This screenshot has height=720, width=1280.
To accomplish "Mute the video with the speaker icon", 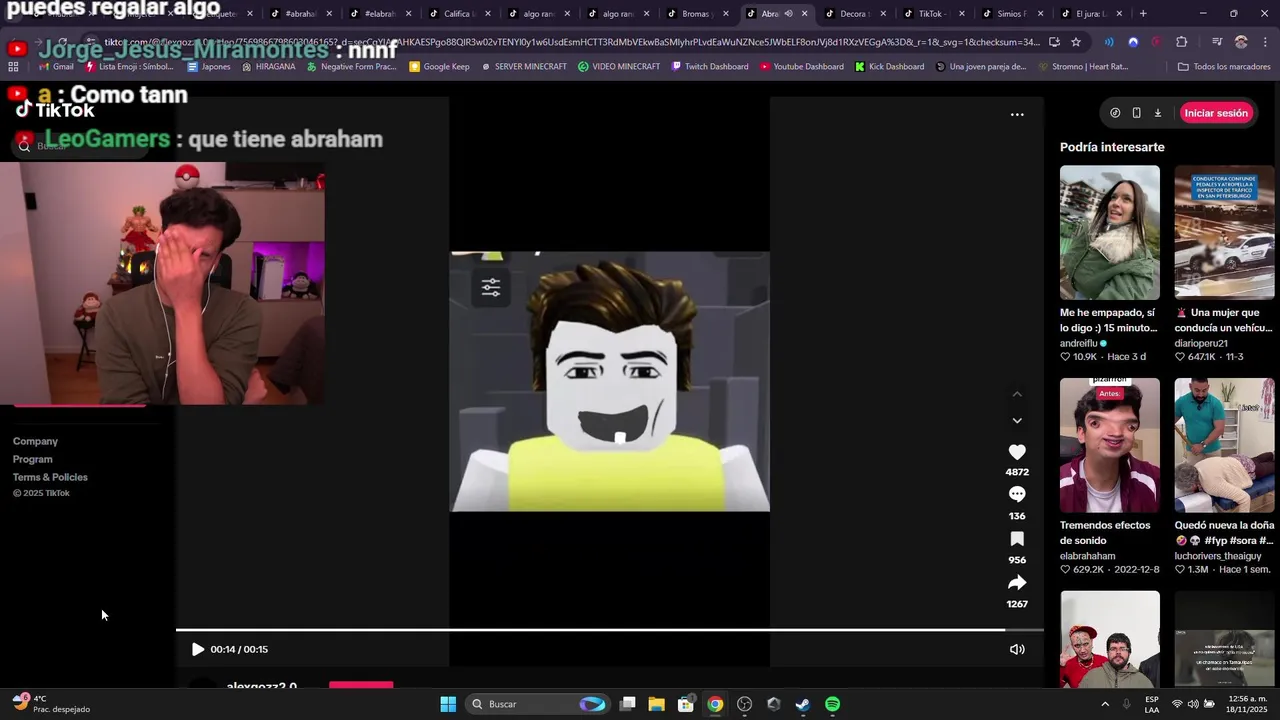I will click(x=1017, y=649).
